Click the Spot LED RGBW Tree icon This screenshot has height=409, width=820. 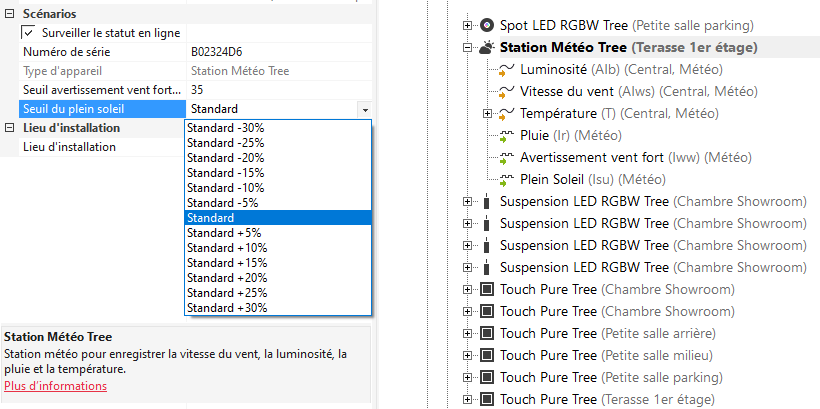coord(486,25)
